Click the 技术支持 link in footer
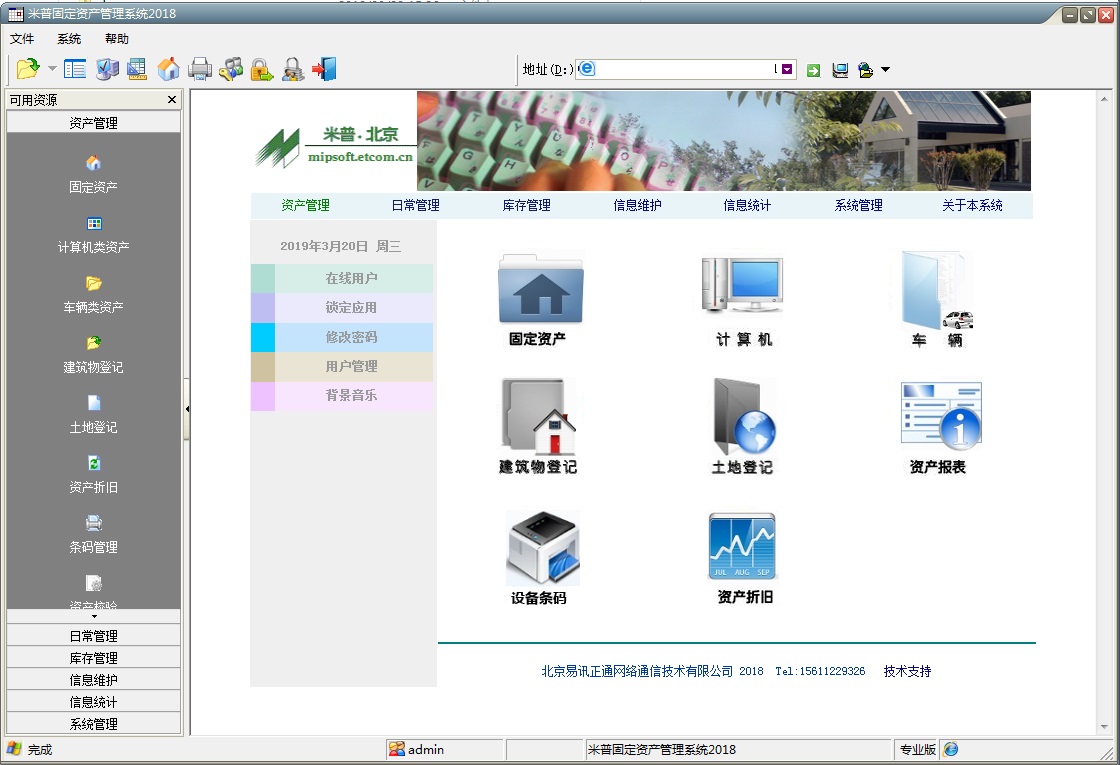This screenshot has width=1120, height=765. click(907, 671)
